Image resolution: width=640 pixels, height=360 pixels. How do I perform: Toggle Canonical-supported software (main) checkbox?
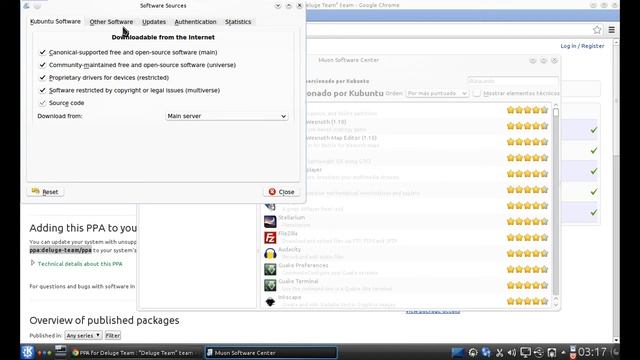[x=42, y=52]
